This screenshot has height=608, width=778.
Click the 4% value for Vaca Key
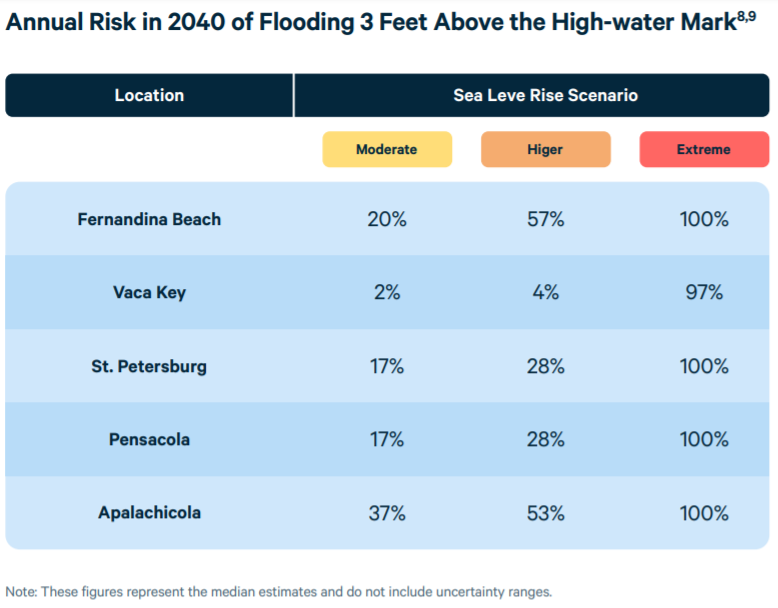point(545,293)
